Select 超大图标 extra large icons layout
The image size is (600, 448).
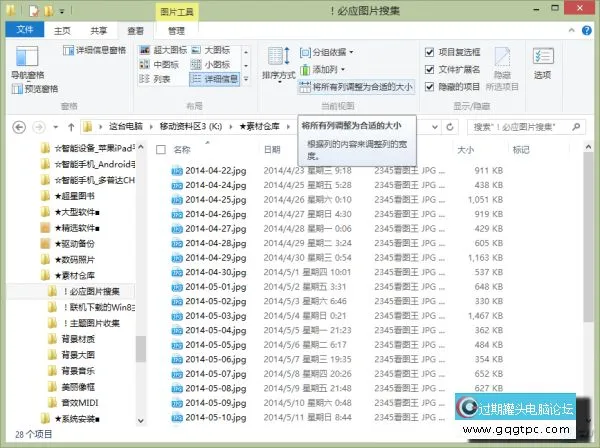163,50
